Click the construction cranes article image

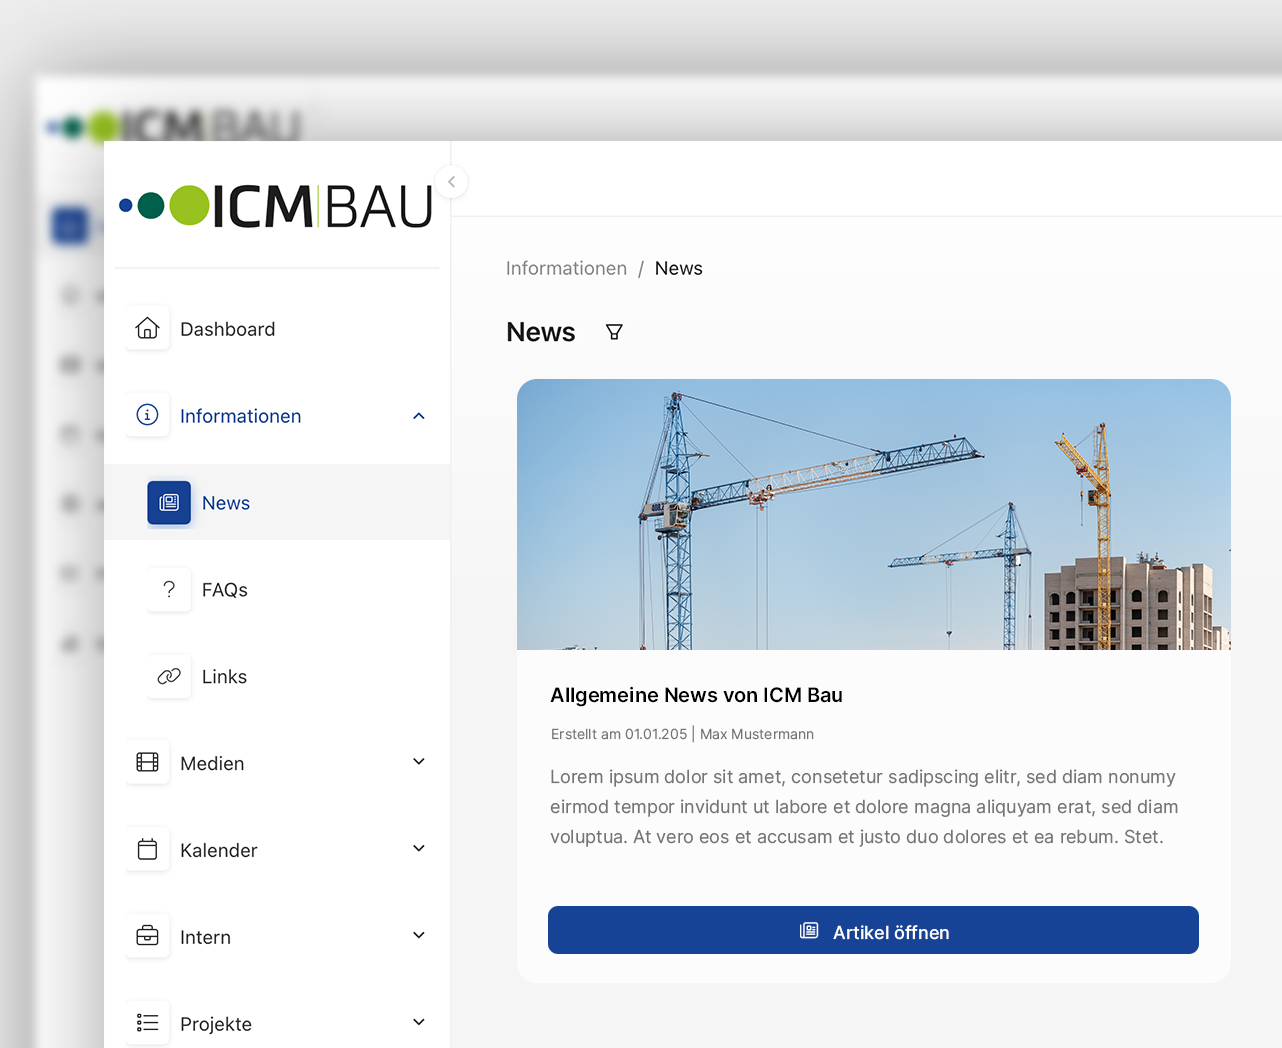click(x=873, y=514)
